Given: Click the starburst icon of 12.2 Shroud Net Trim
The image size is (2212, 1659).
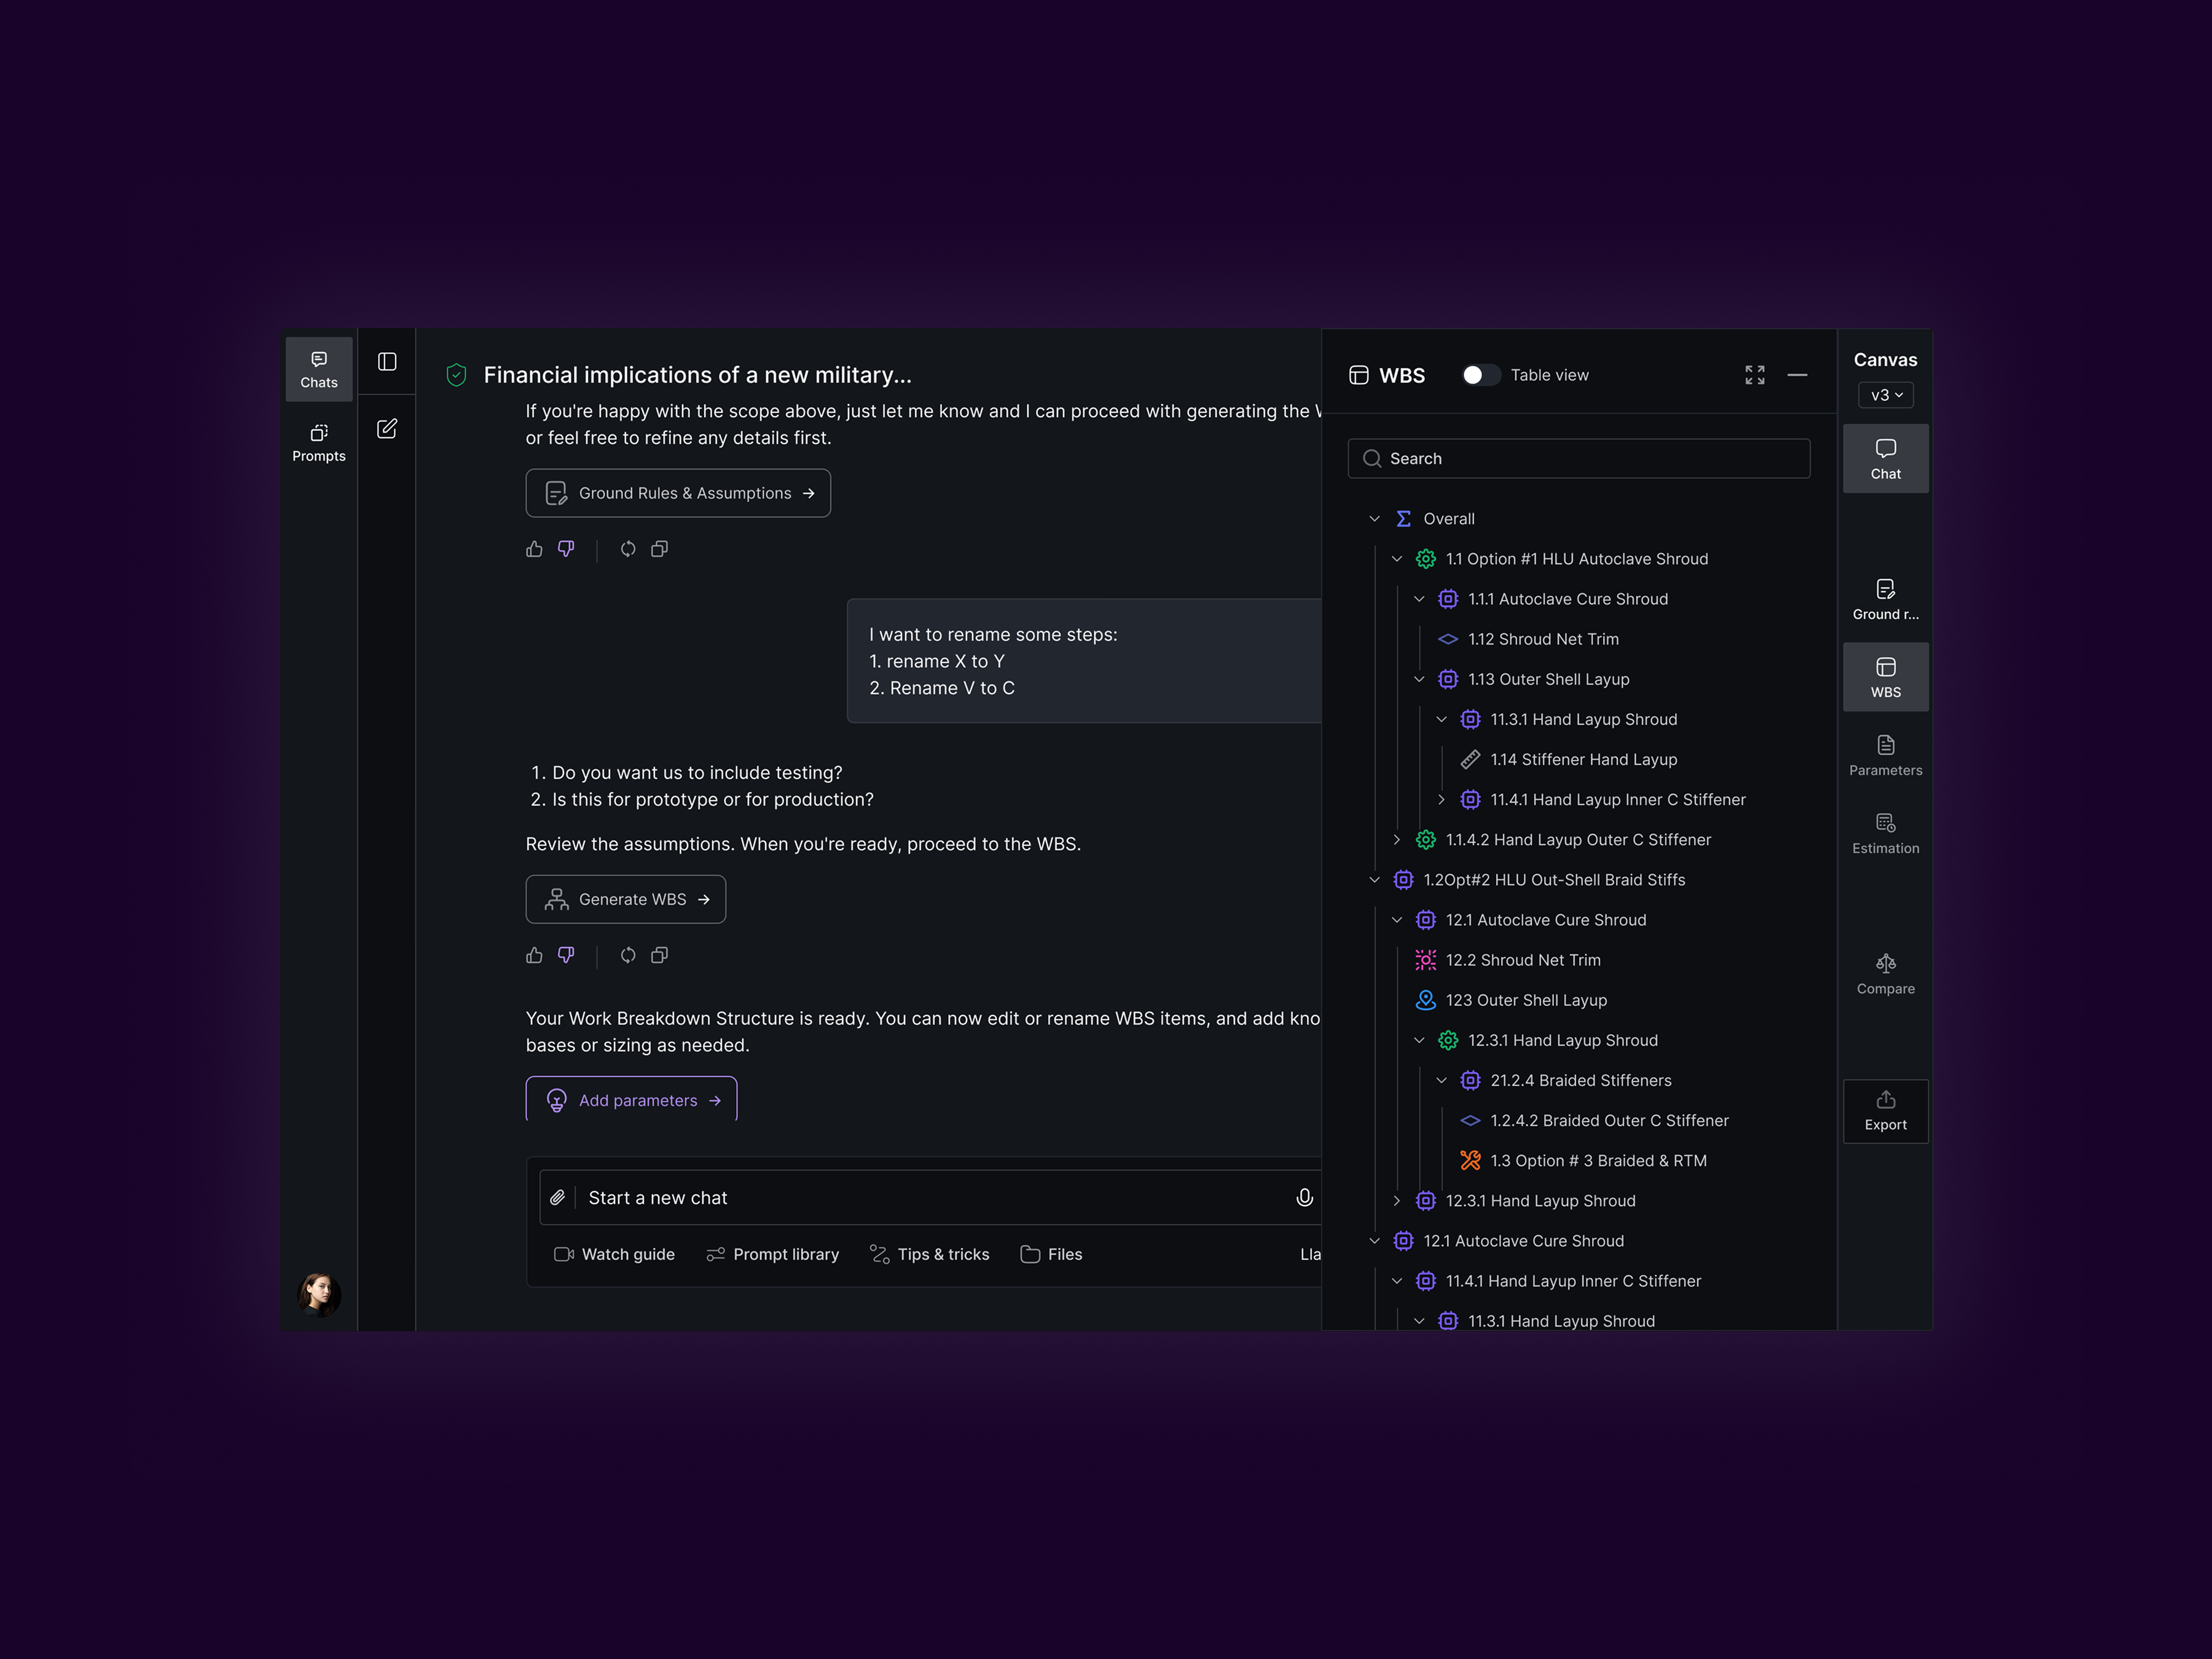Looking at the screenshot, I should [x=1426, y=960].
